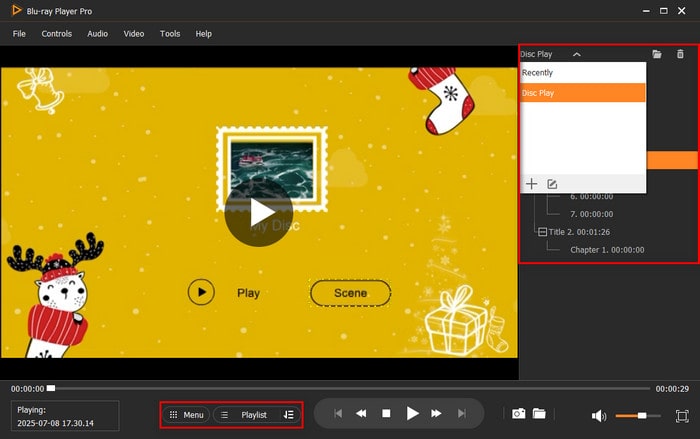Click the edit playlist pencil icon

(x=552, y=184)
